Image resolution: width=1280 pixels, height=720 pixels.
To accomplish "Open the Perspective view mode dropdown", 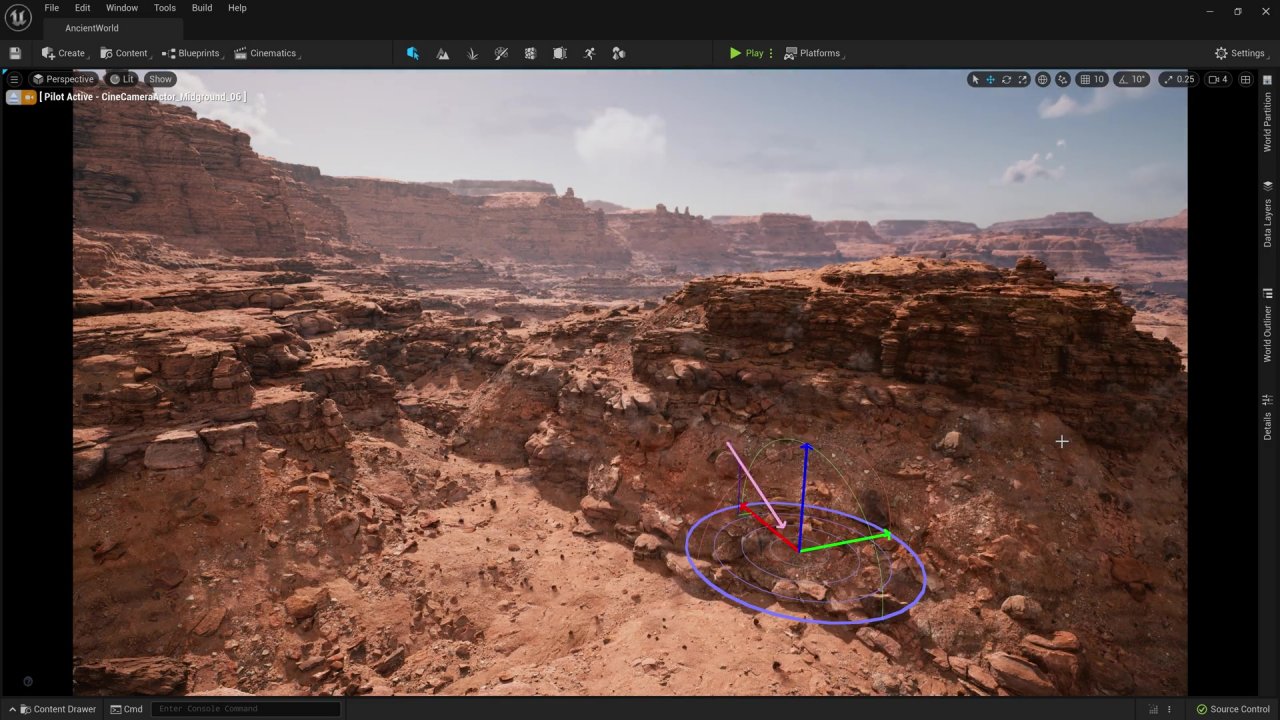I will tap(62, 79).
